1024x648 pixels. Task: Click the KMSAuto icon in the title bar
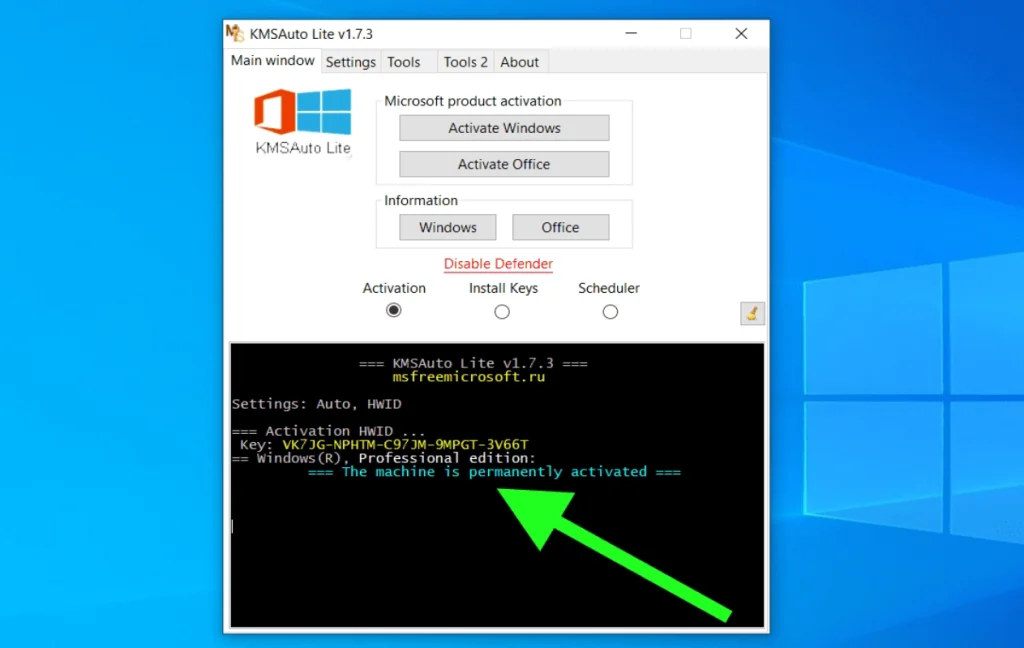[234, 32]
